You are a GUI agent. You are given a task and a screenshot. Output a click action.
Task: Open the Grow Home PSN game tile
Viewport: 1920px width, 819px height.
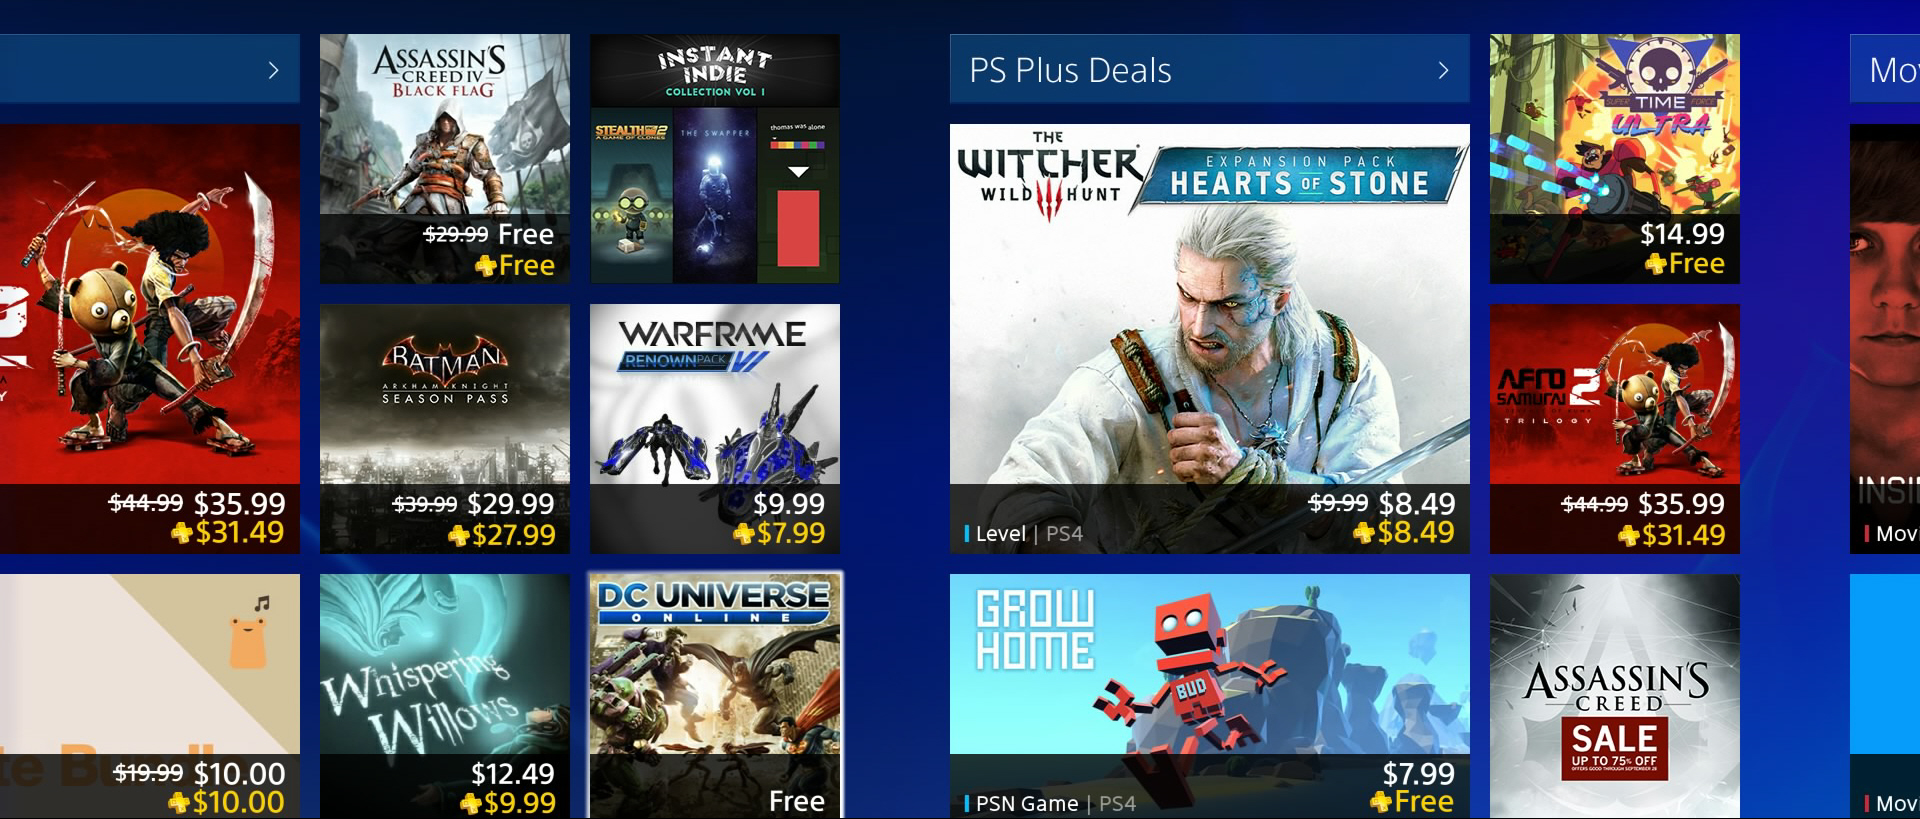(x=1210, y=696)
